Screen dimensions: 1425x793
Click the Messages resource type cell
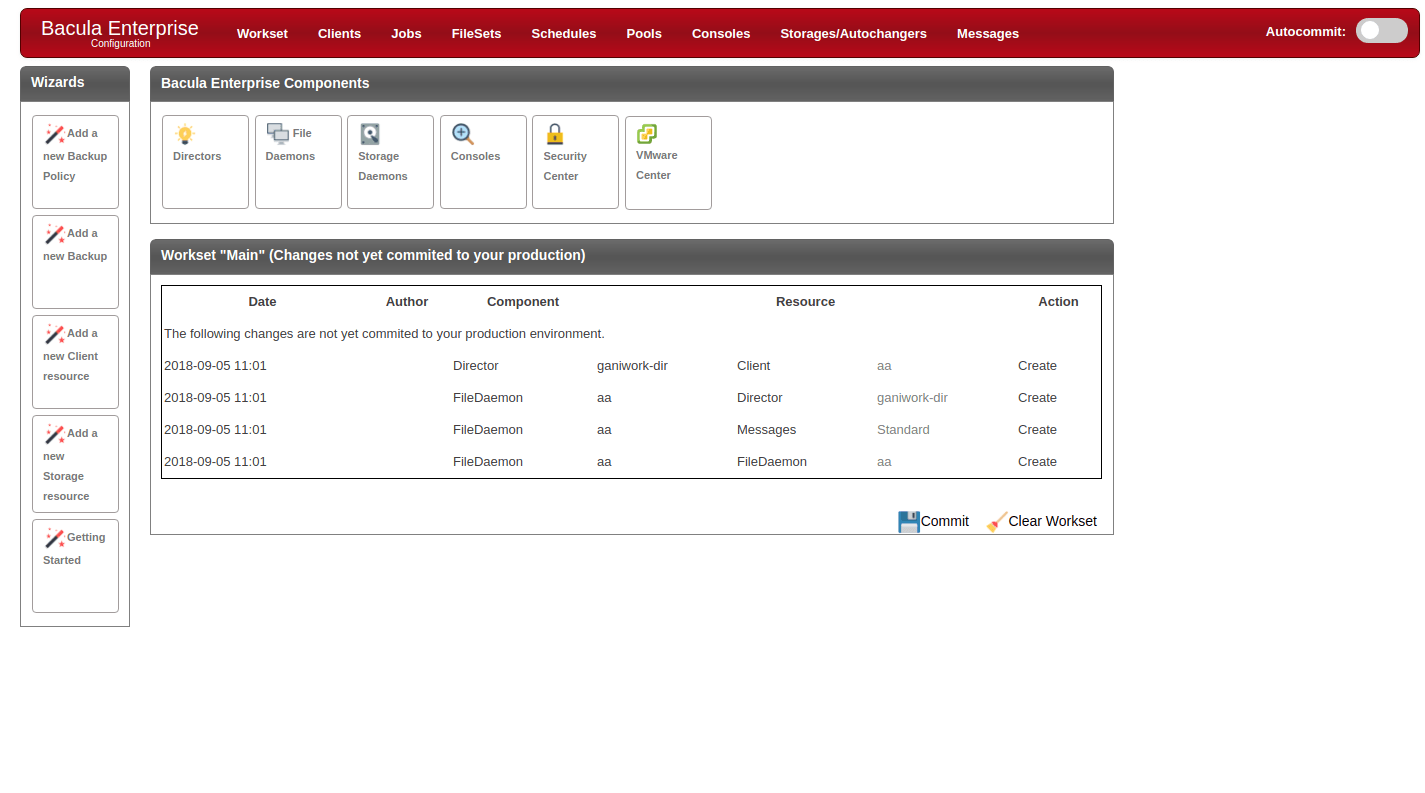click(x=767, y=430)
